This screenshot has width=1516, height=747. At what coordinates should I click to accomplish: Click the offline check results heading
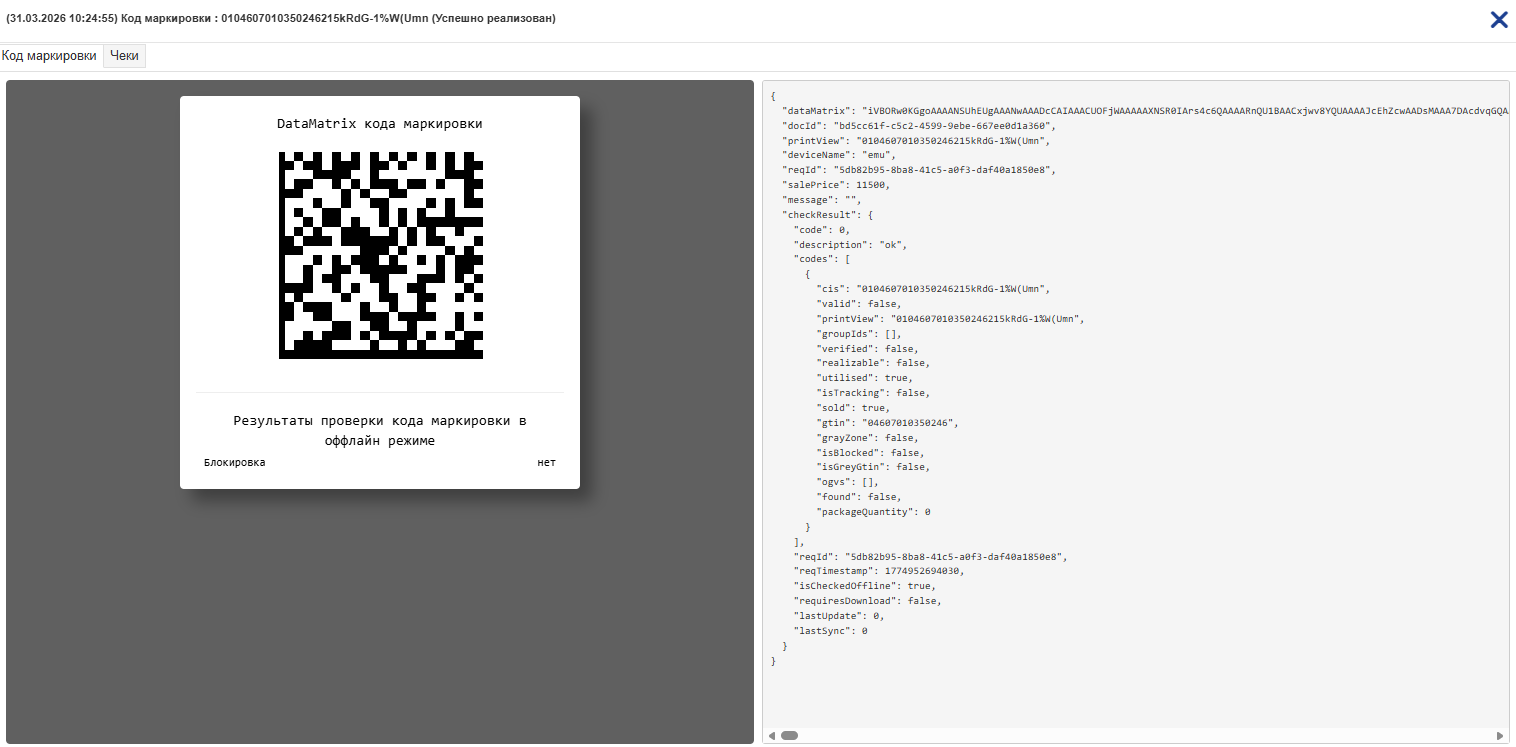click(380, 430)
